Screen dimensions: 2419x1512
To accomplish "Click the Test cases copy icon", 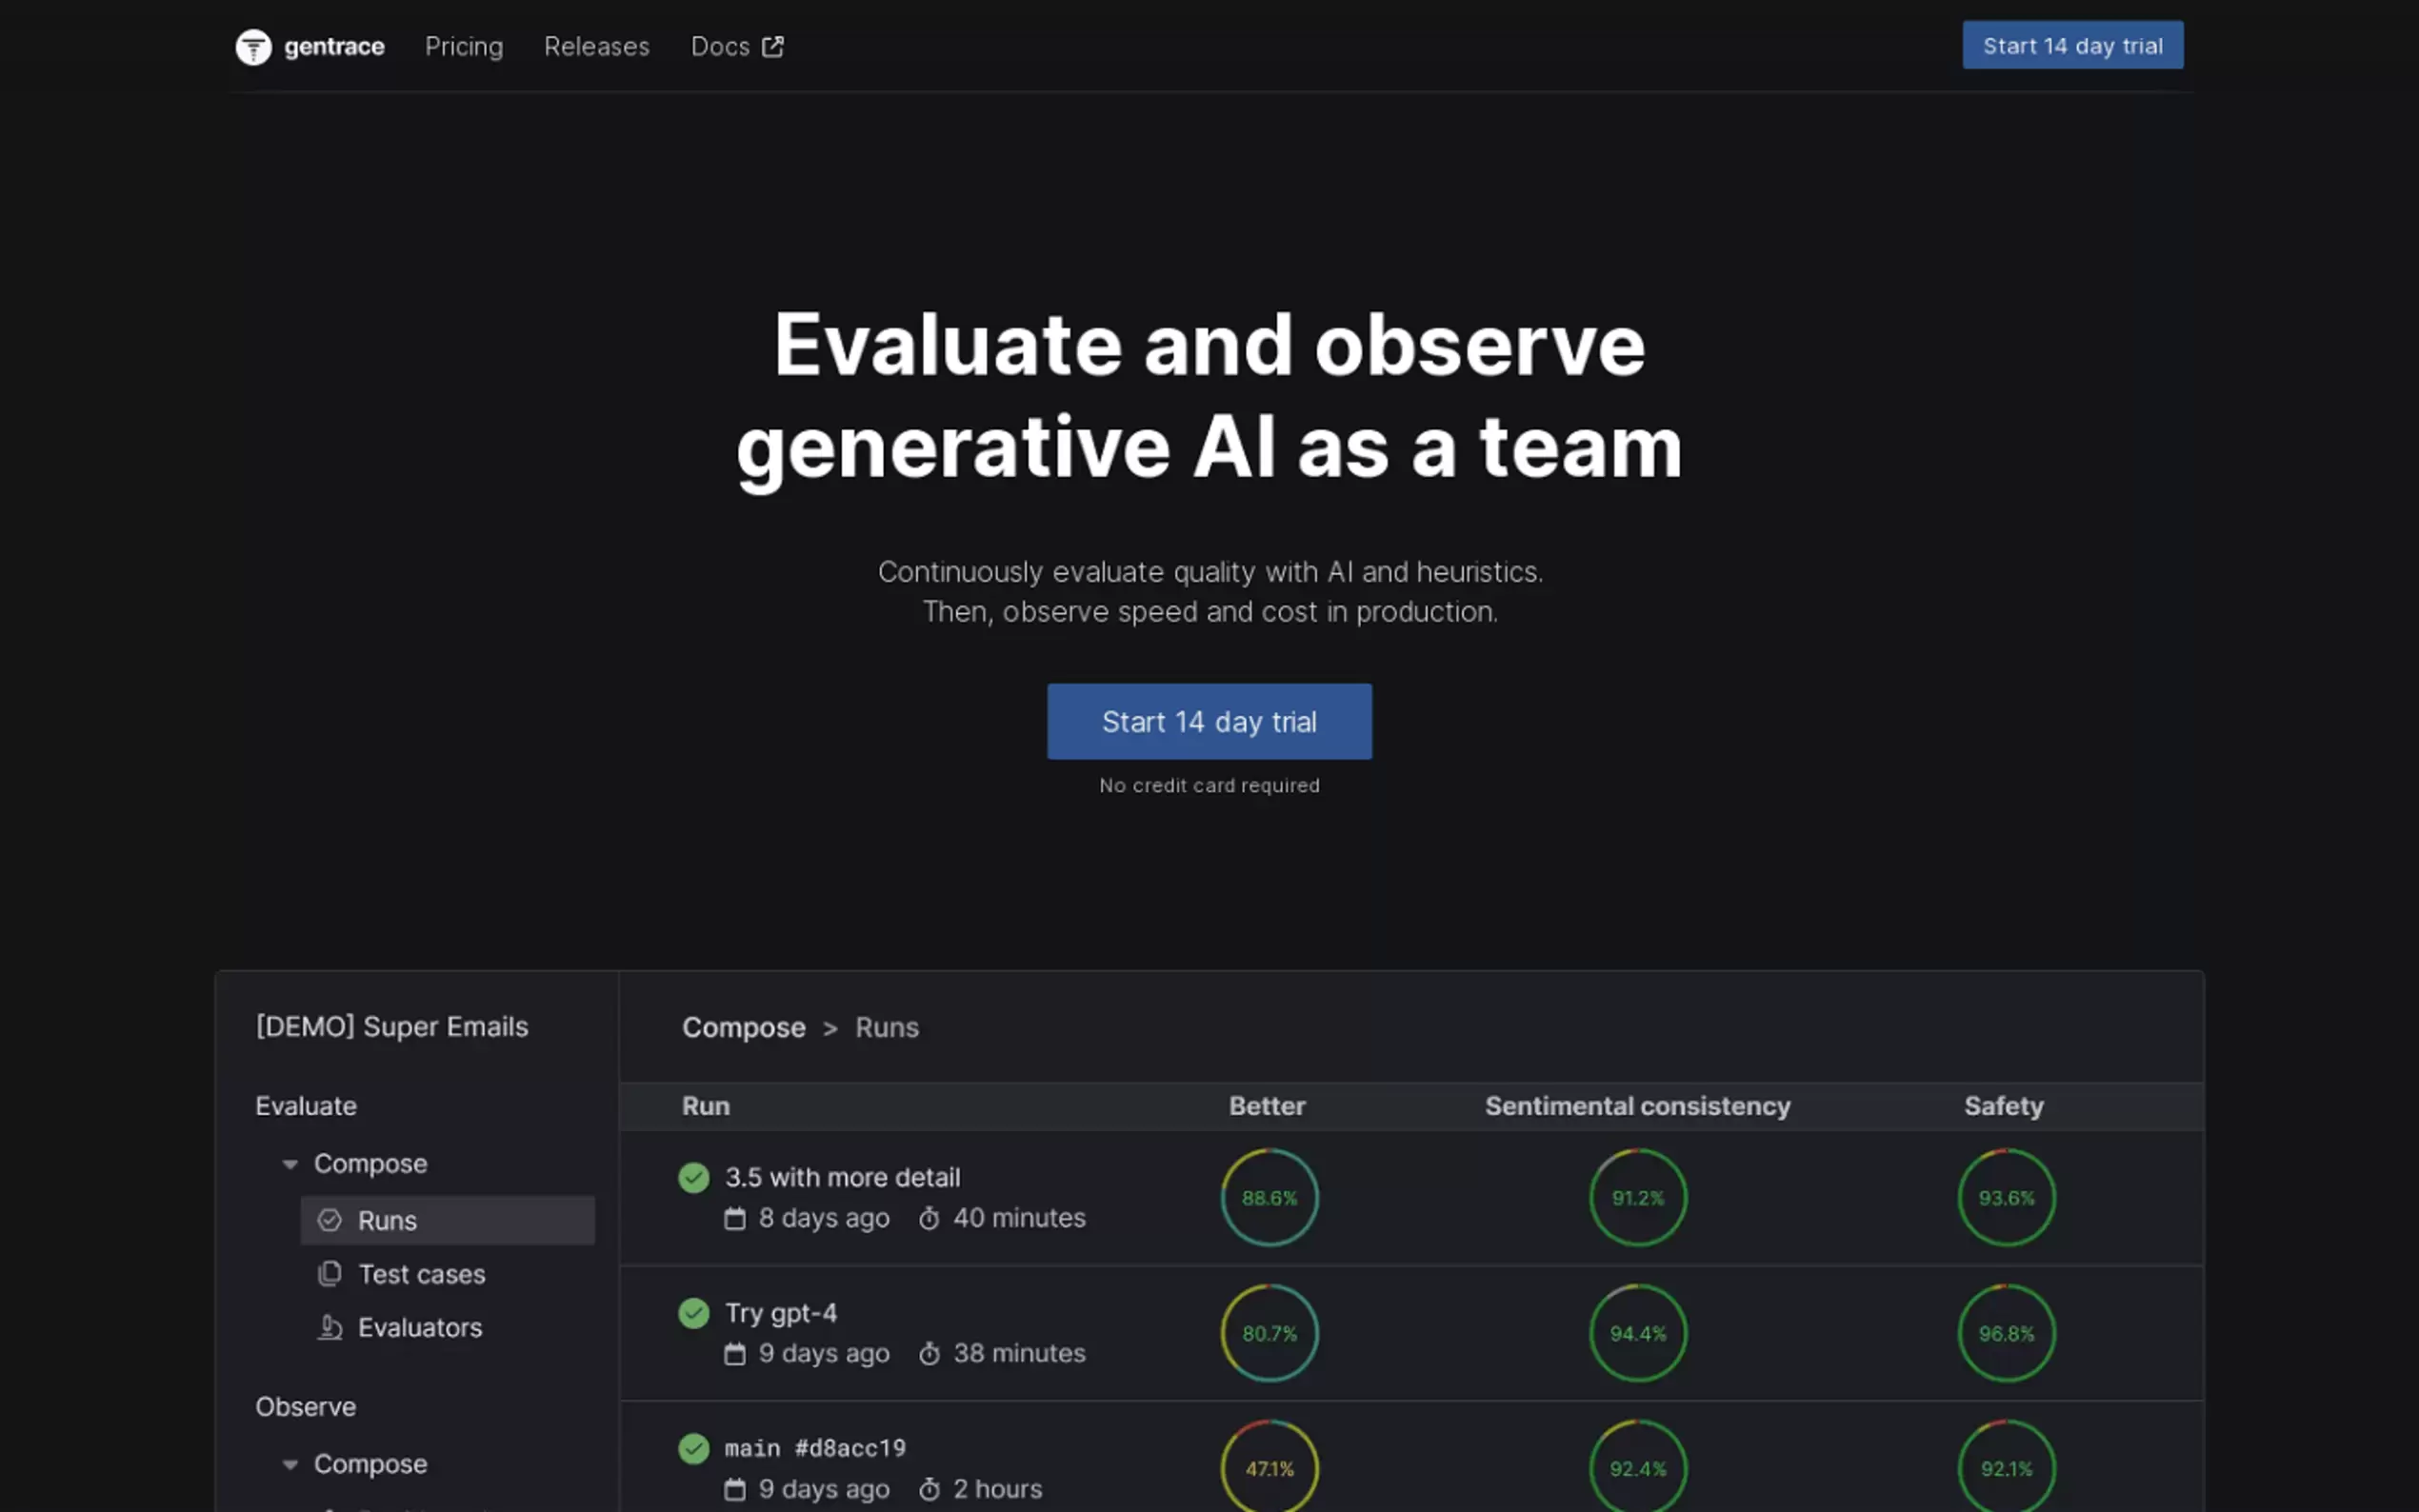I will pos(330,1273).
